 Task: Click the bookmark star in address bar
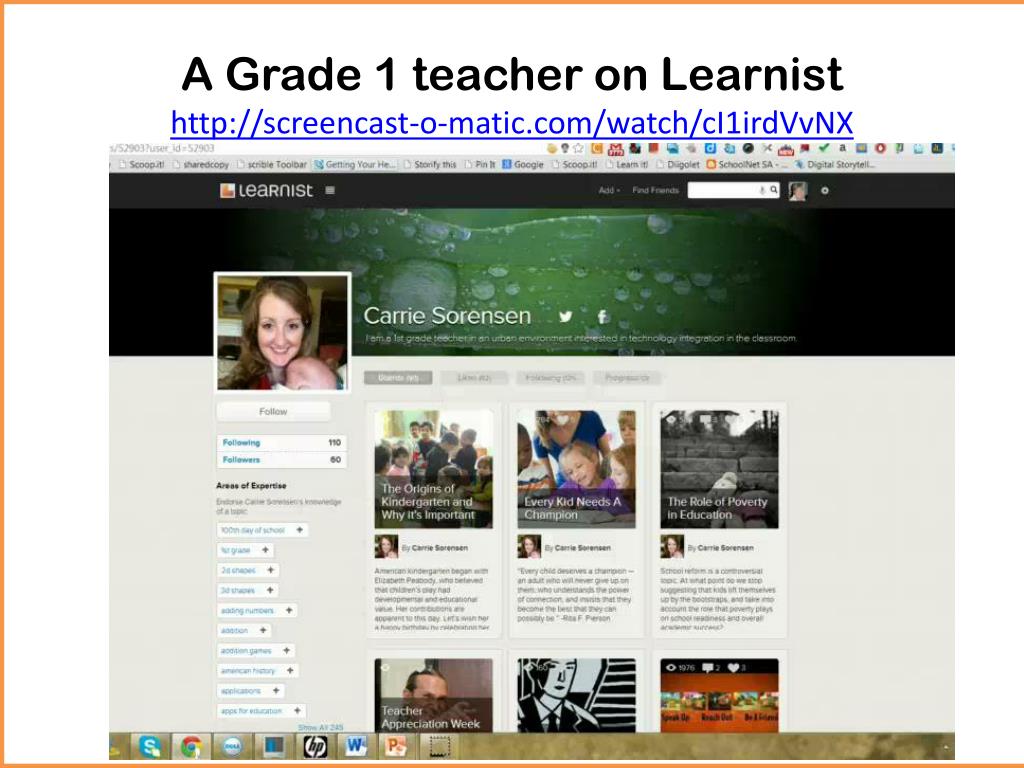pyautogui.click(x=578, y=148)
